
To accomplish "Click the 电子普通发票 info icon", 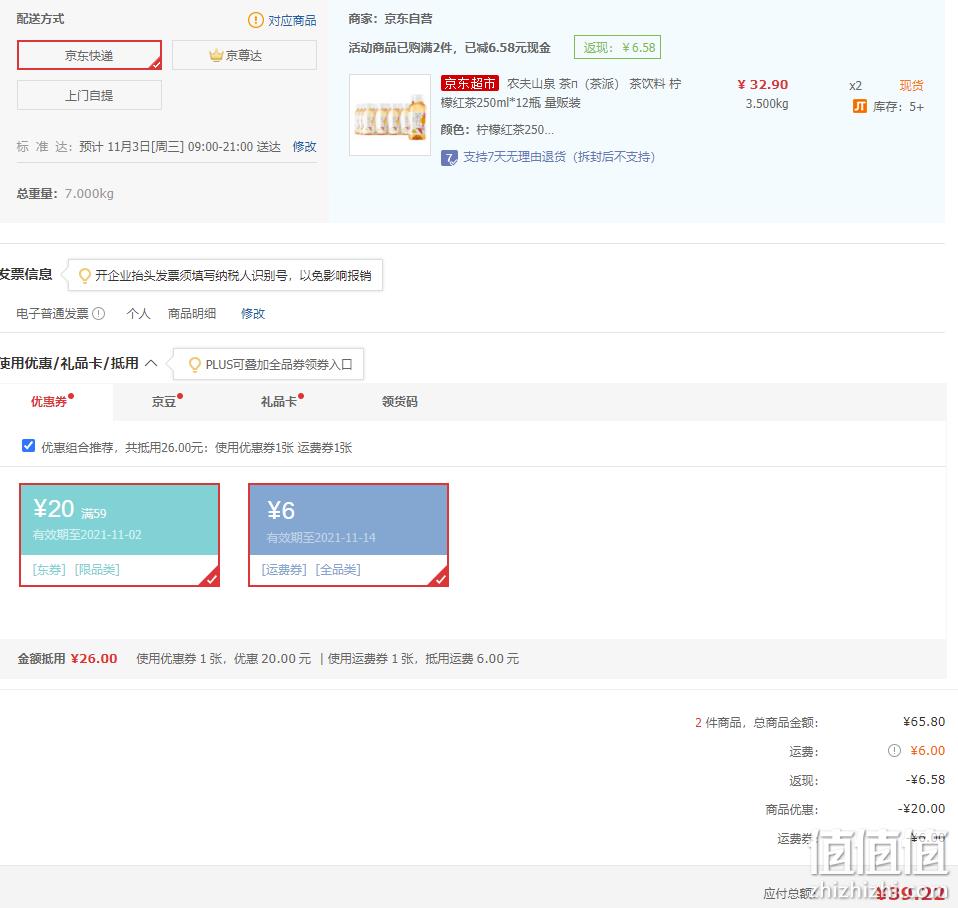I will click(98, 313).
